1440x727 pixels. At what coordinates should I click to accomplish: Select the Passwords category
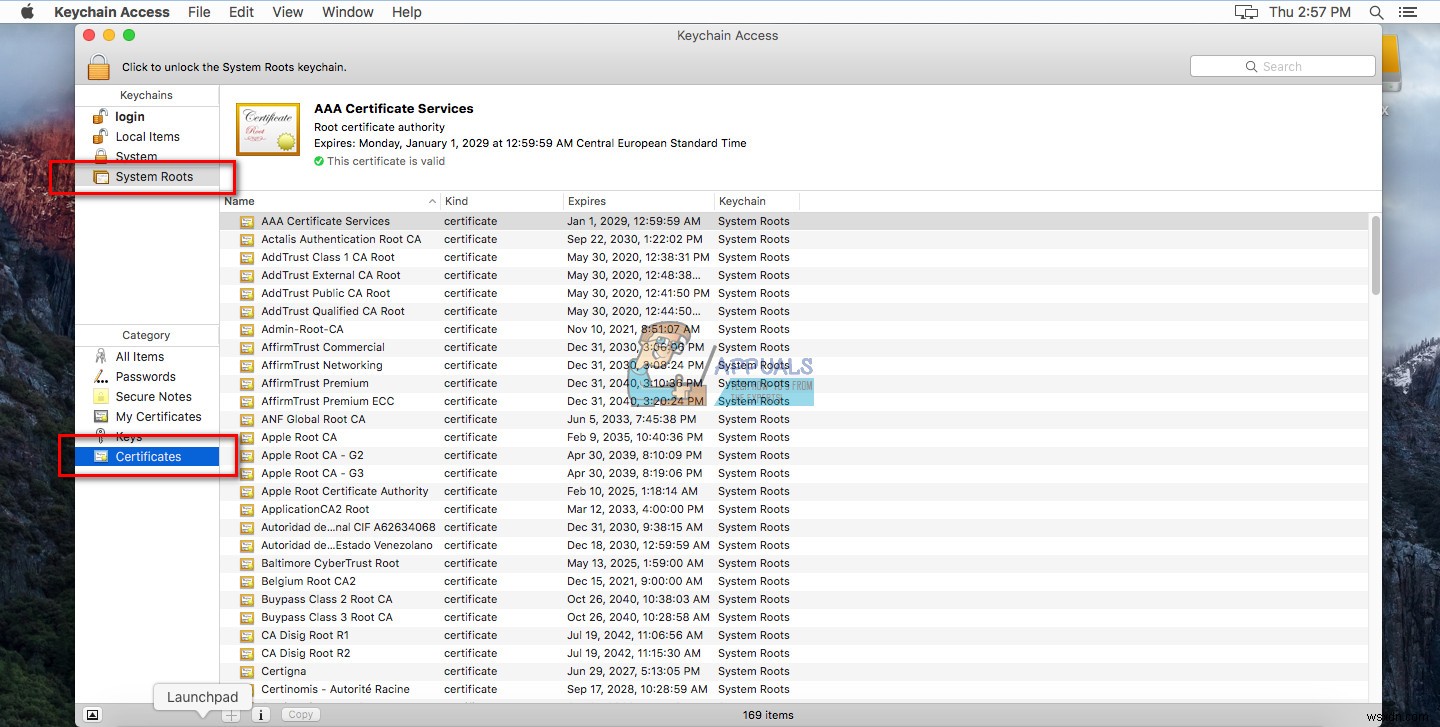pyautogui.click(x=147, y=377)
